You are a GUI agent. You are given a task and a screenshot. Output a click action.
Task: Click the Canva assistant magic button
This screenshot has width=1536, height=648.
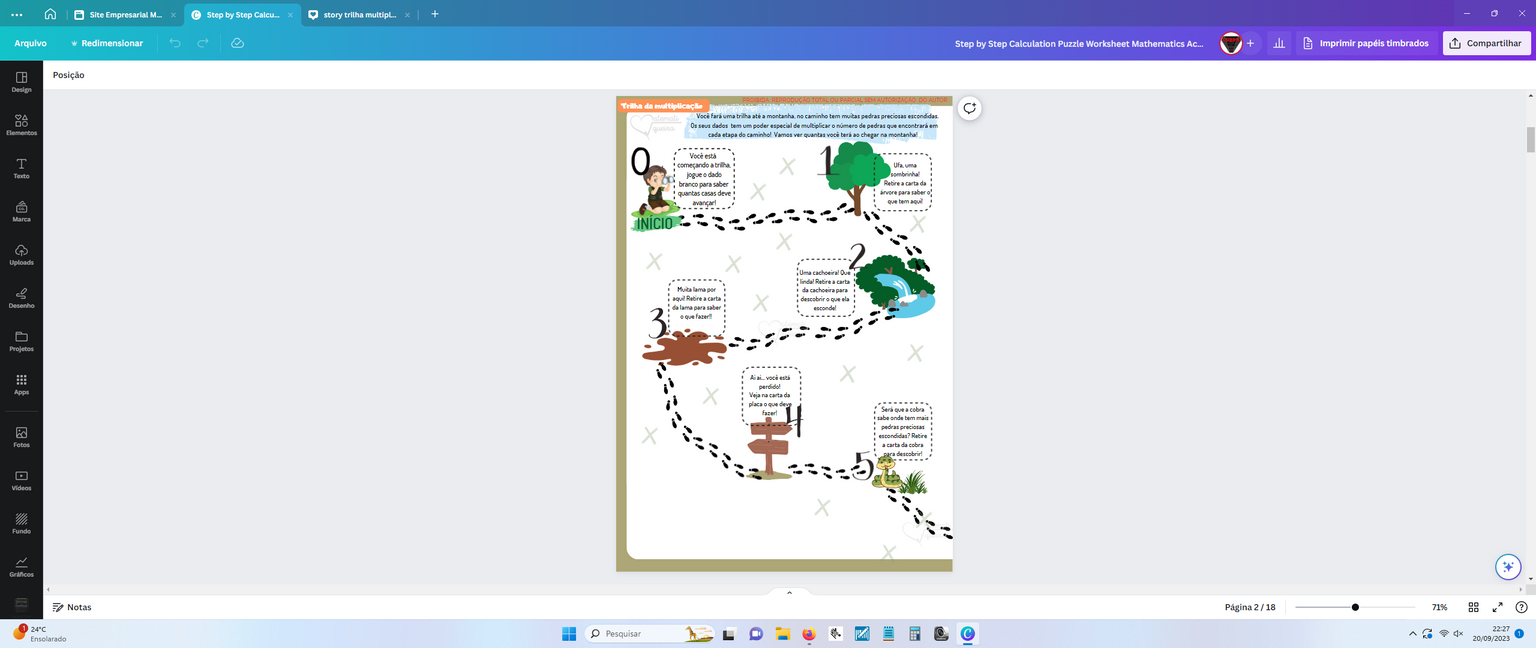[x=1508, y=567]
